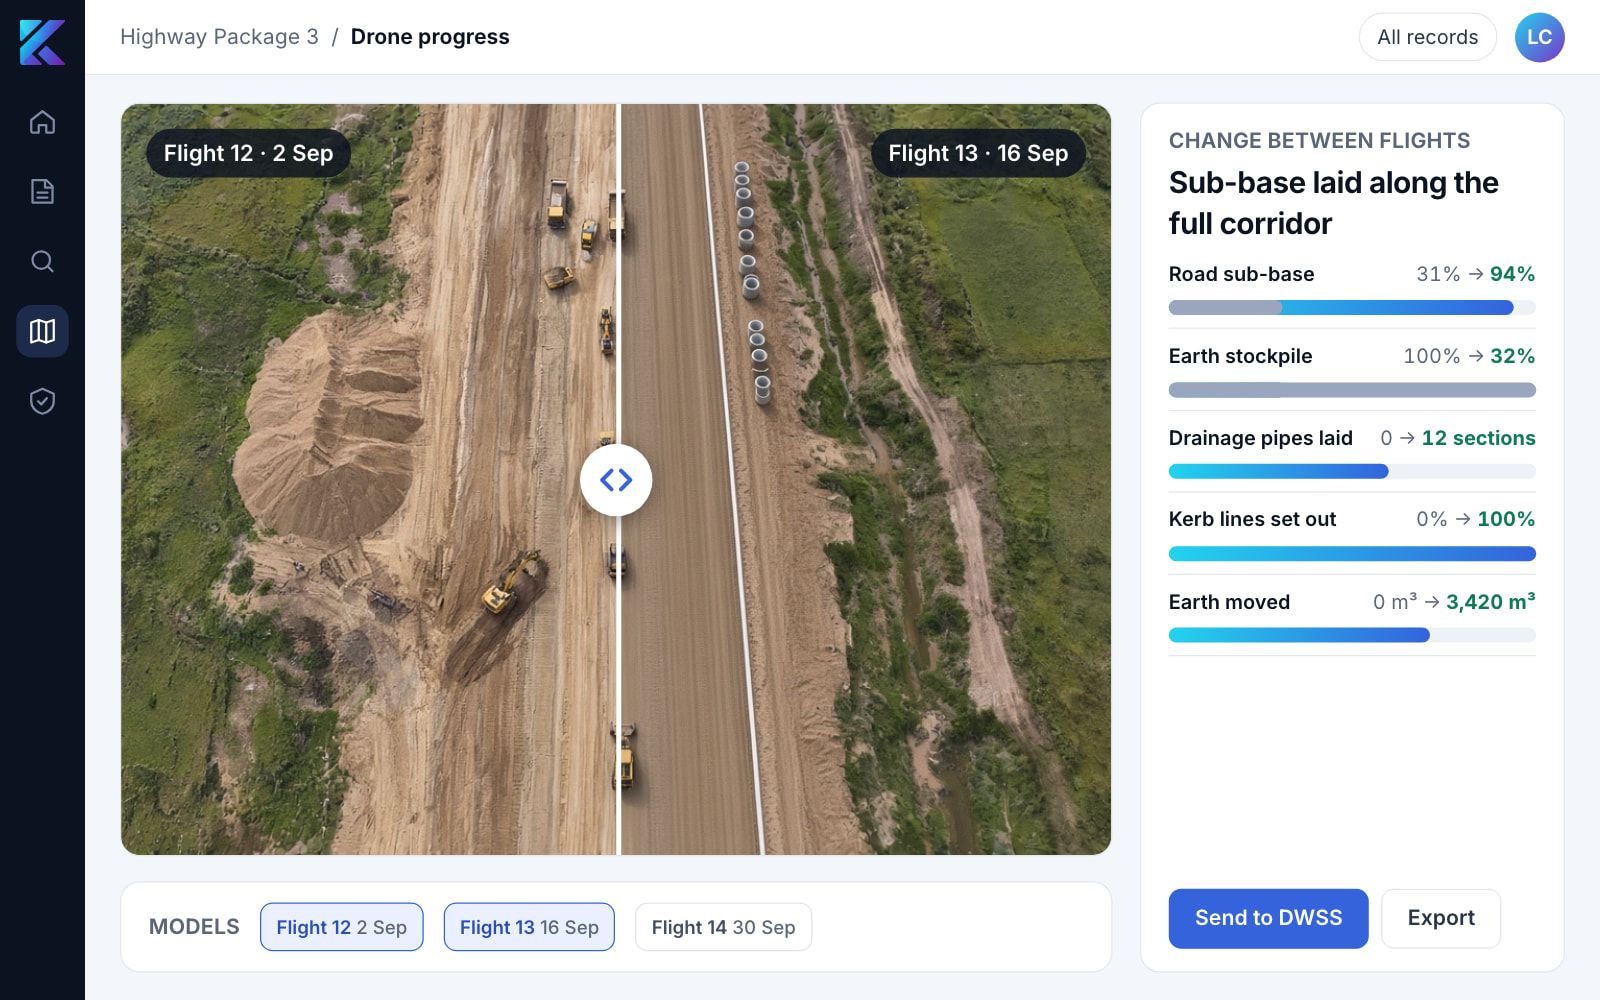
Task: Click the Road sub-base progress bar
Action: coord(1352,308)
